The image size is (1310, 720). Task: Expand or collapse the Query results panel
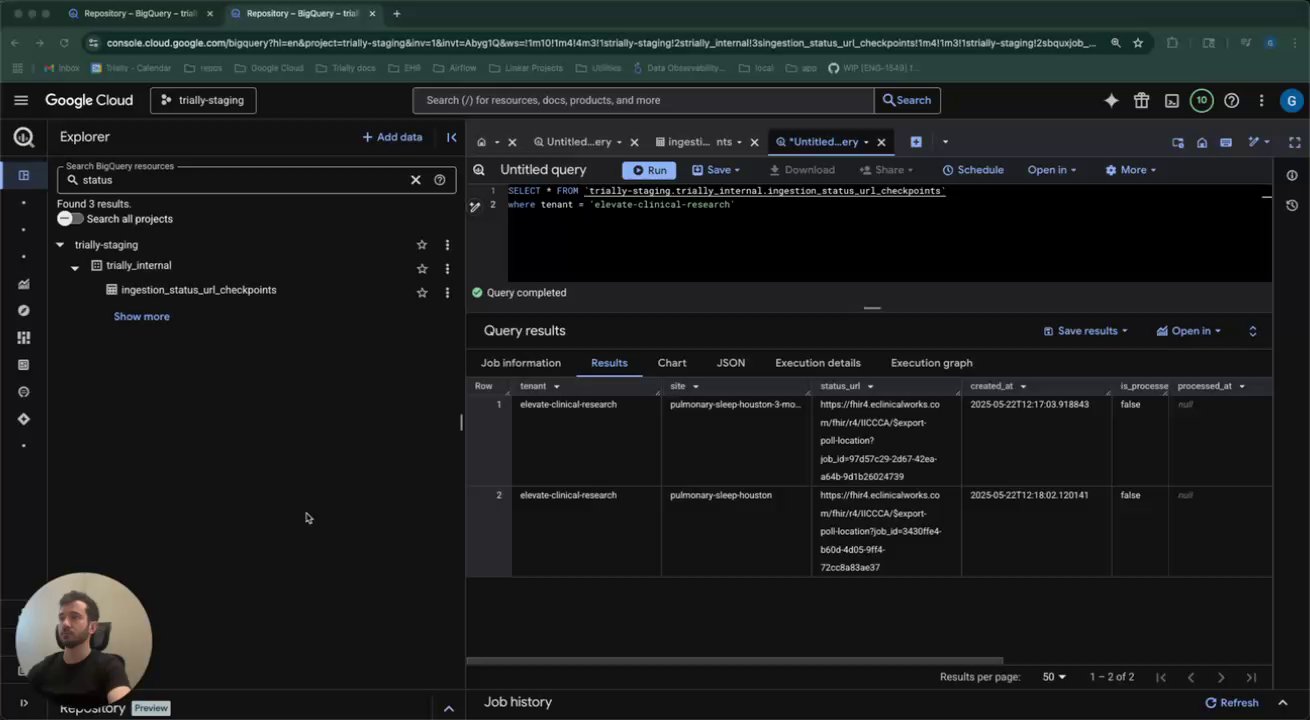(x=1253, y=331)
